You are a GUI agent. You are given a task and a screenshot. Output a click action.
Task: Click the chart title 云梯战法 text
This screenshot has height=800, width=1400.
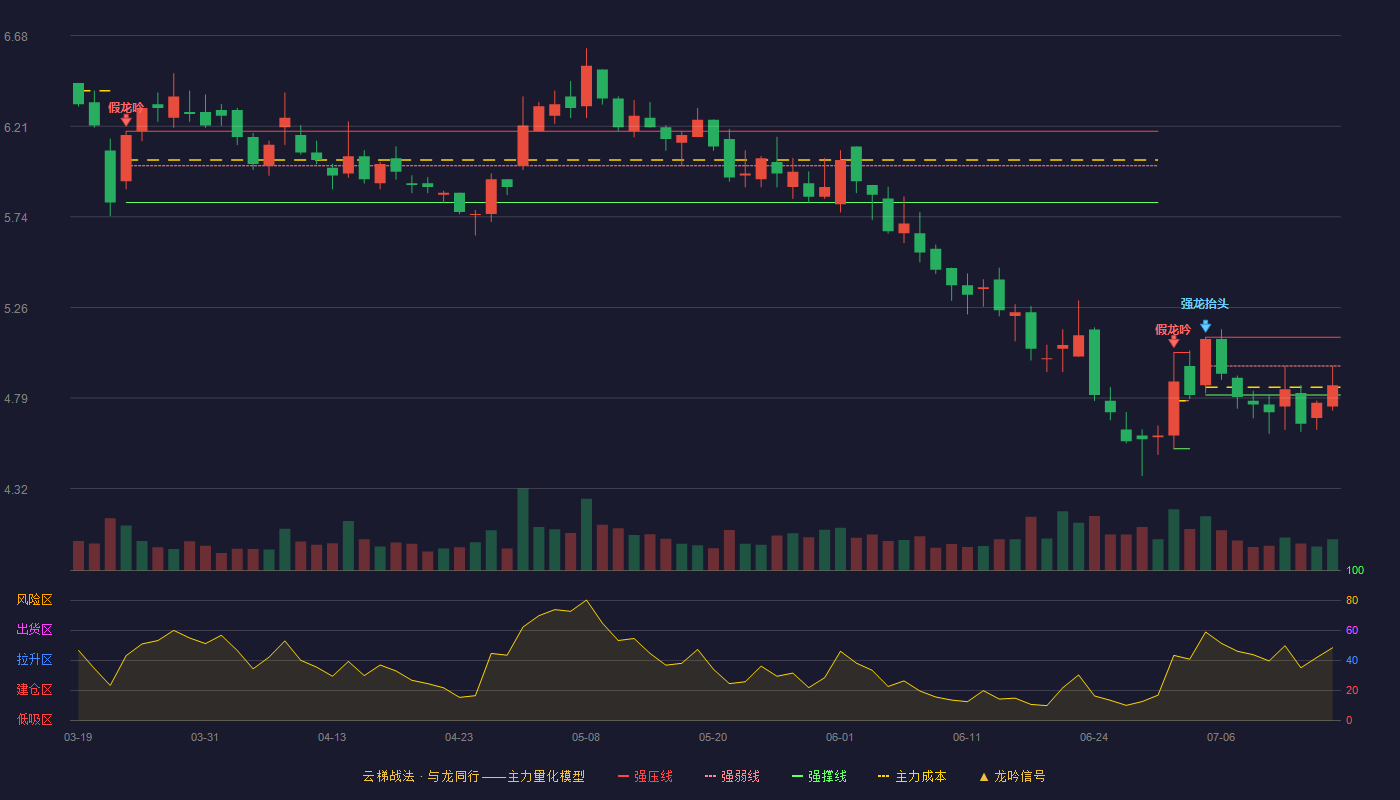[387, 776]
